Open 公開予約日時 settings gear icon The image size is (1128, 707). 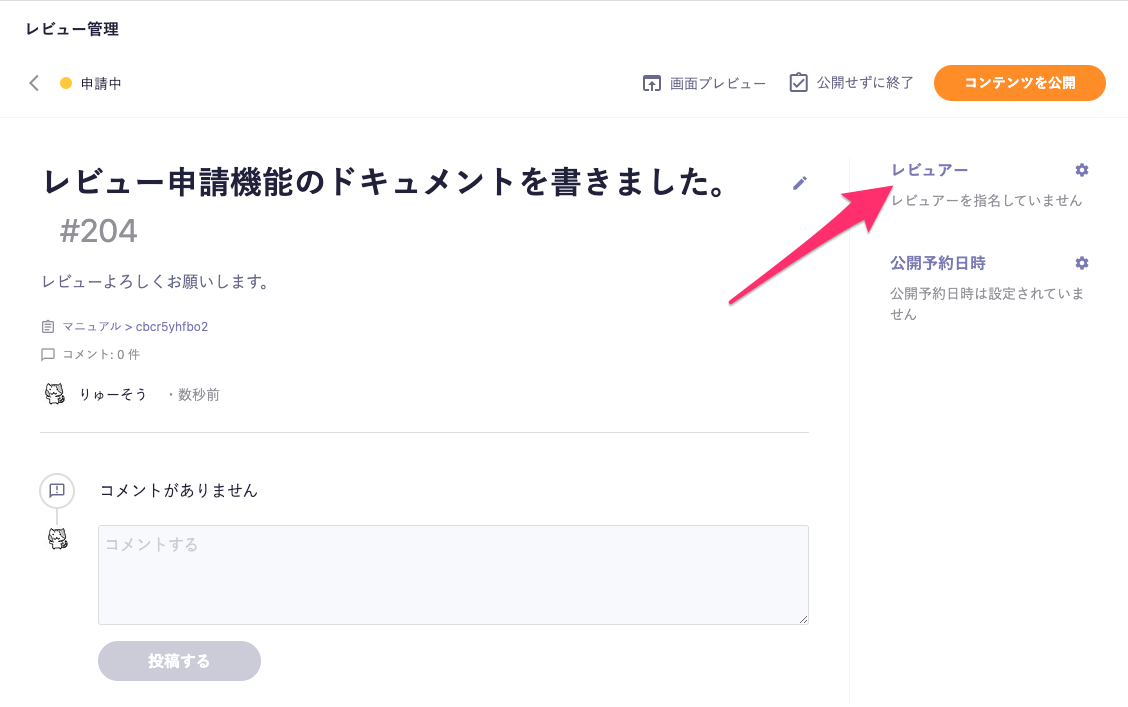coord(1081,263)
